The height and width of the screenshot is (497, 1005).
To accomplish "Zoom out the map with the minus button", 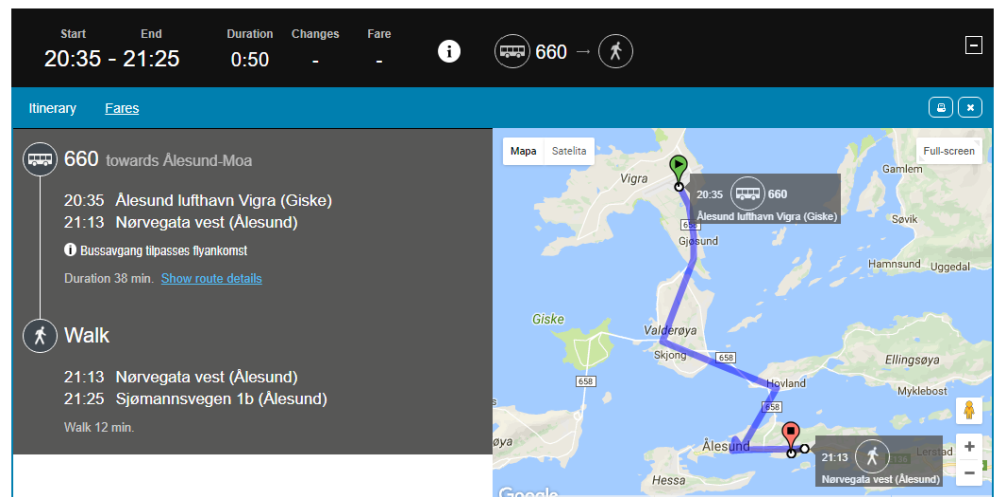I will [969, 473].
